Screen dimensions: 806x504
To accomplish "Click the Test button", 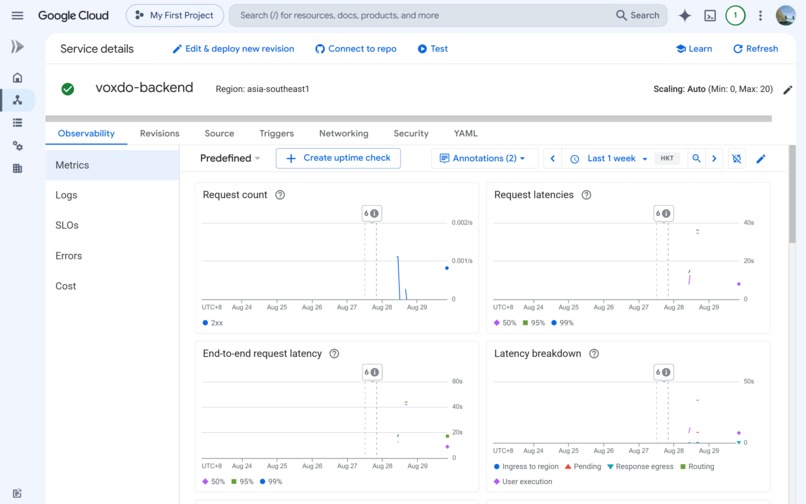I will tap(432, 49).
